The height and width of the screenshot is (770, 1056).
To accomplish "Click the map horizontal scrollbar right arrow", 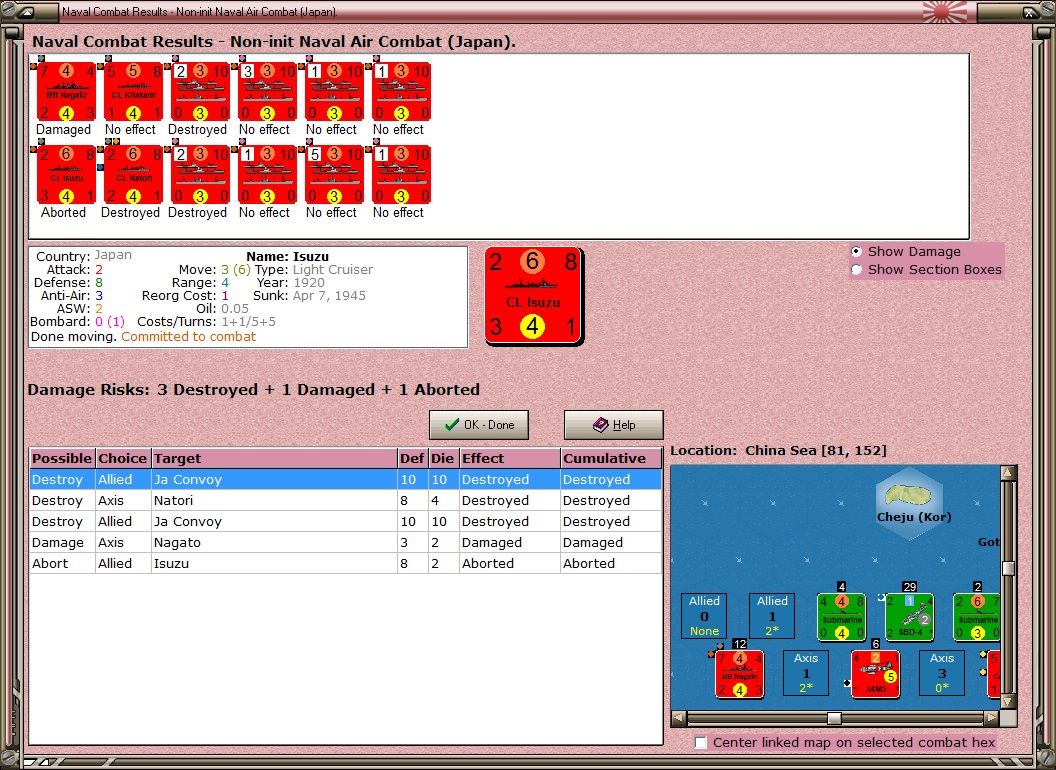I will click(991, 718).
